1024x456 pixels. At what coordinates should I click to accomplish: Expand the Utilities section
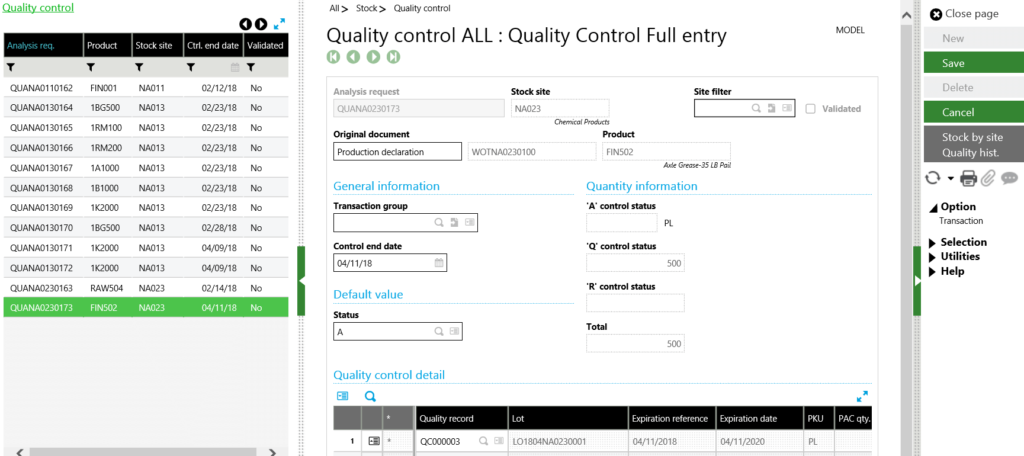point(933,257)
